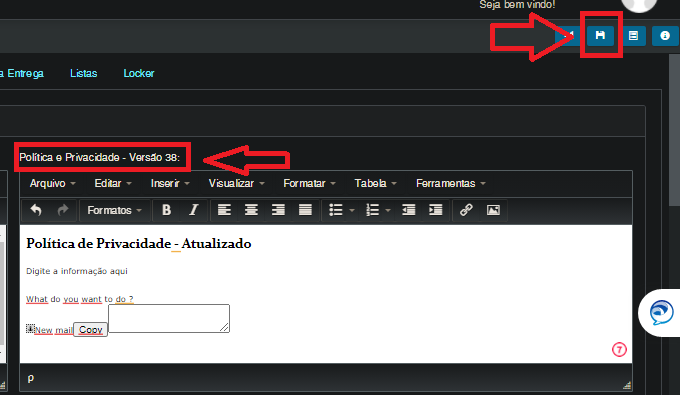Open the Tabela menu
This screenshot has width=680, height=395.
(376, 183)
